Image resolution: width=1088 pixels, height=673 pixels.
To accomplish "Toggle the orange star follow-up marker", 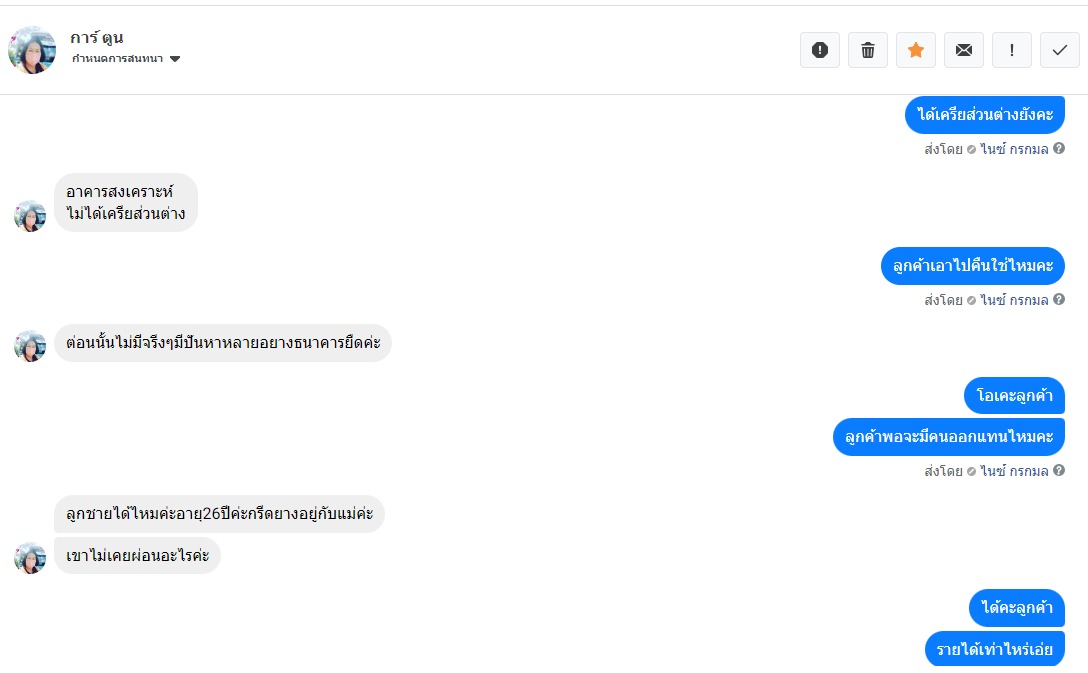I will point(916,50).
